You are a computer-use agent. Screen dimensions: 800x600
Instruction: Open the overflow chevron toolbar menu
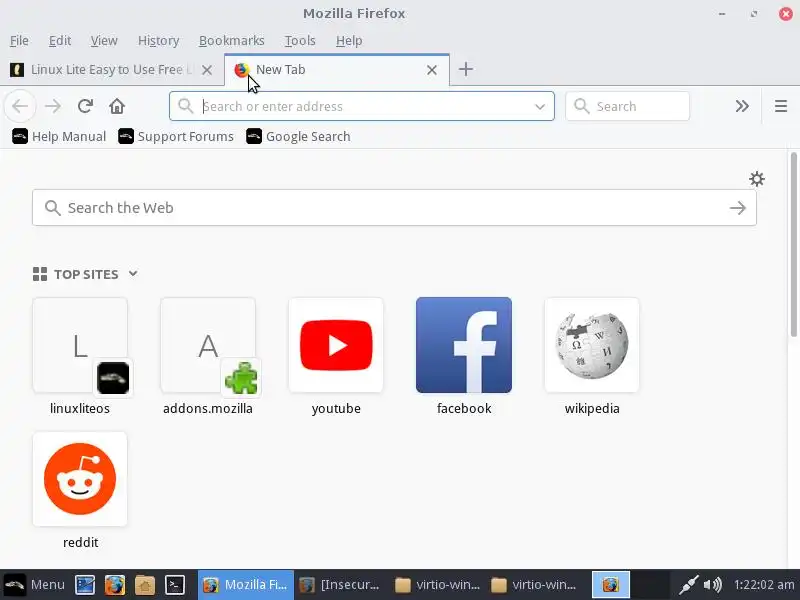[x=742, y=106]
